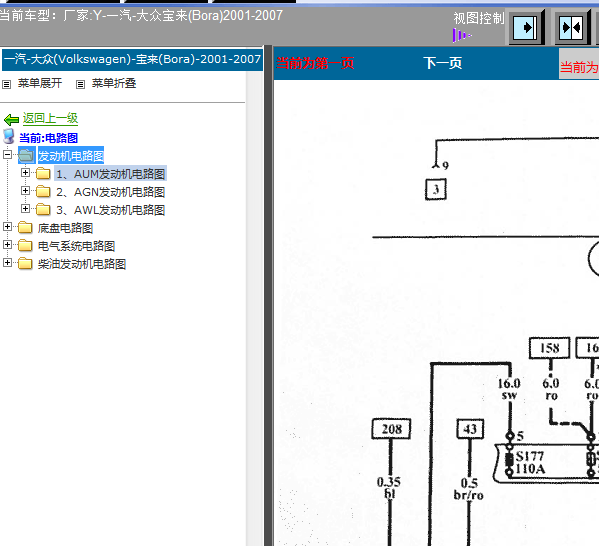Image resolution: width=599 pixels, height=546 pixels.
Task: Click the 返回上一级 link
Action: [50, 118]
